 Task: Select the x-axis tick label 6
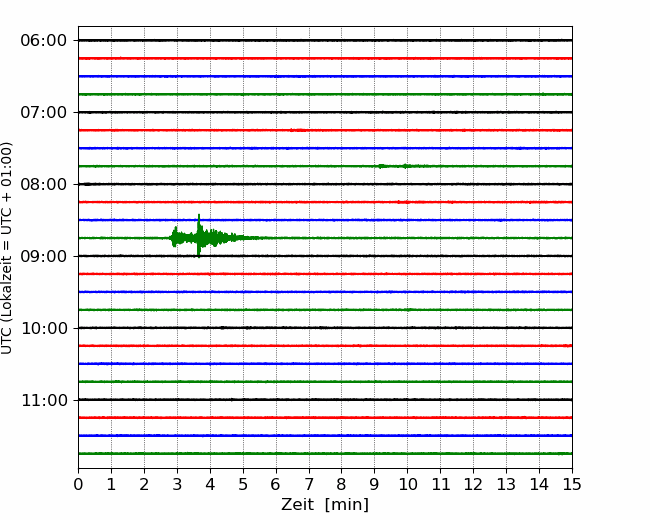[276, 484]
